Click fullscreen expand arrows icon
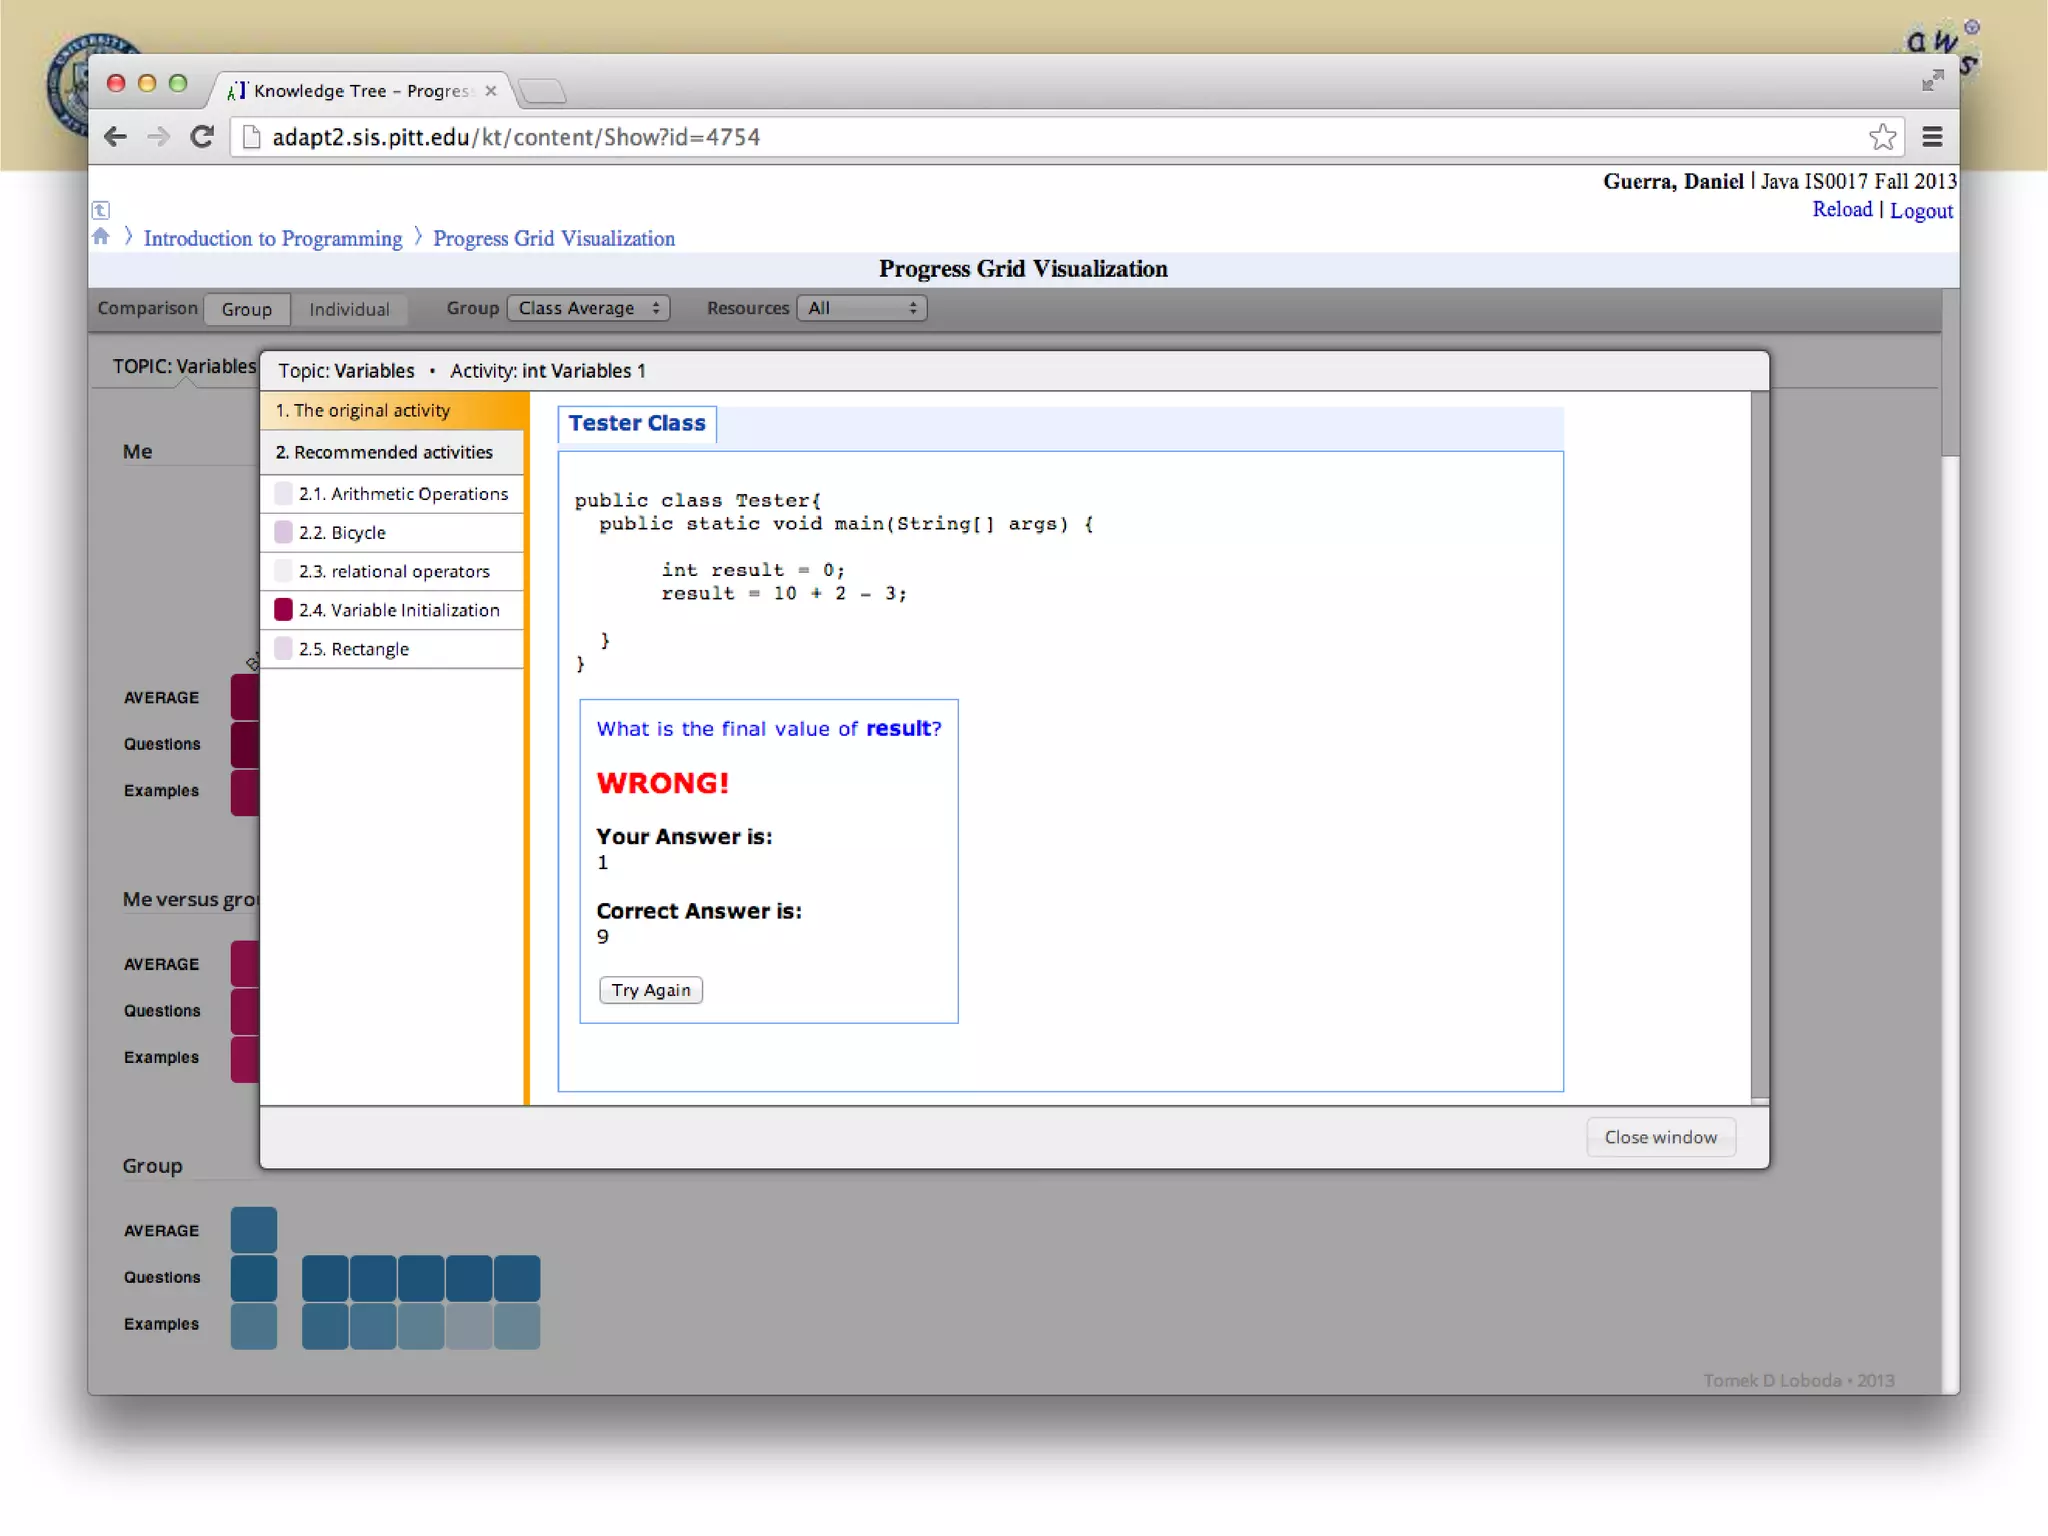The width and height of the screenshot is (2048, 1536). [x=1932, y=81]
